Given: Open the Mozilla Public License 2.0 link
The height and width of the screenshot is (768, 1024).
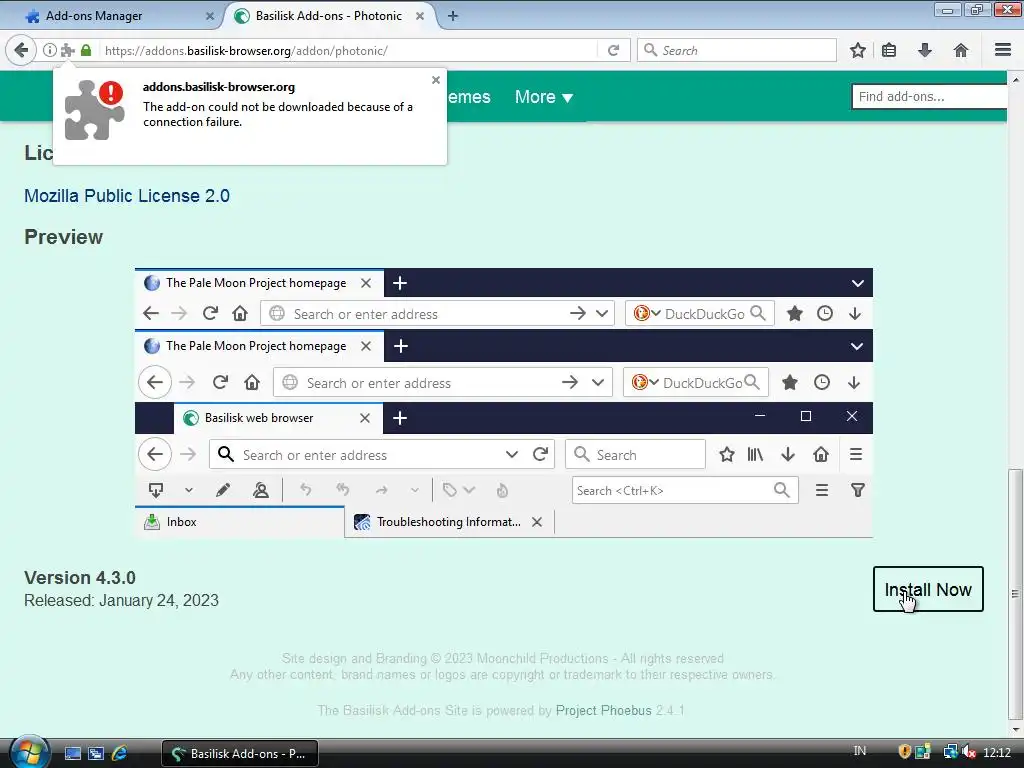Looking at the screenshot, I should (127, 196).
